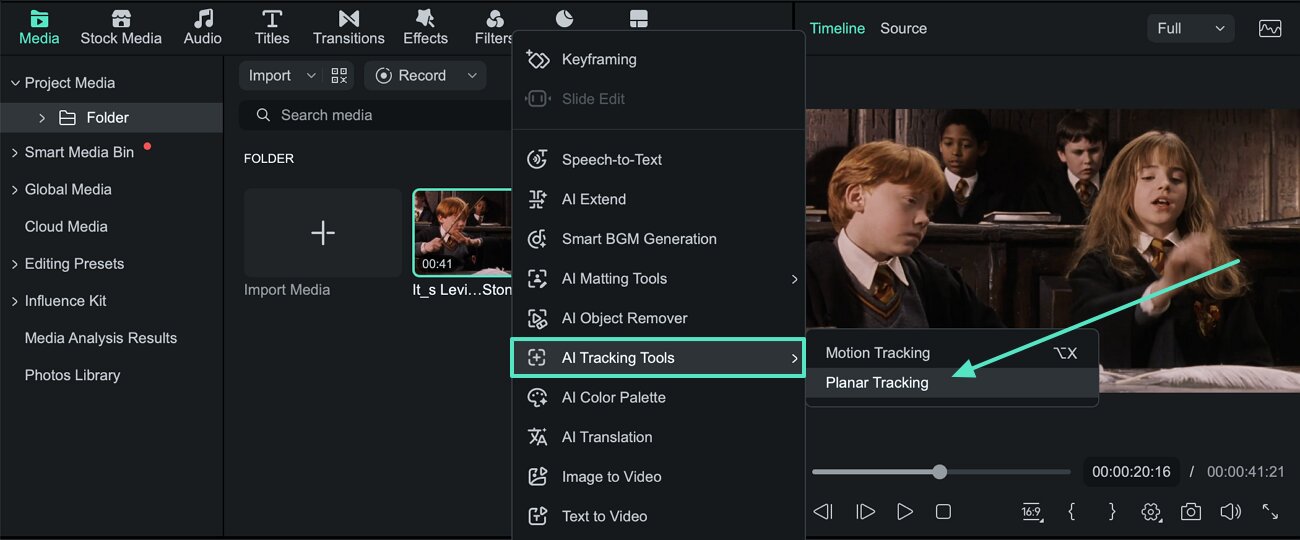
Task: Play the preview
Action: [905, 512]
